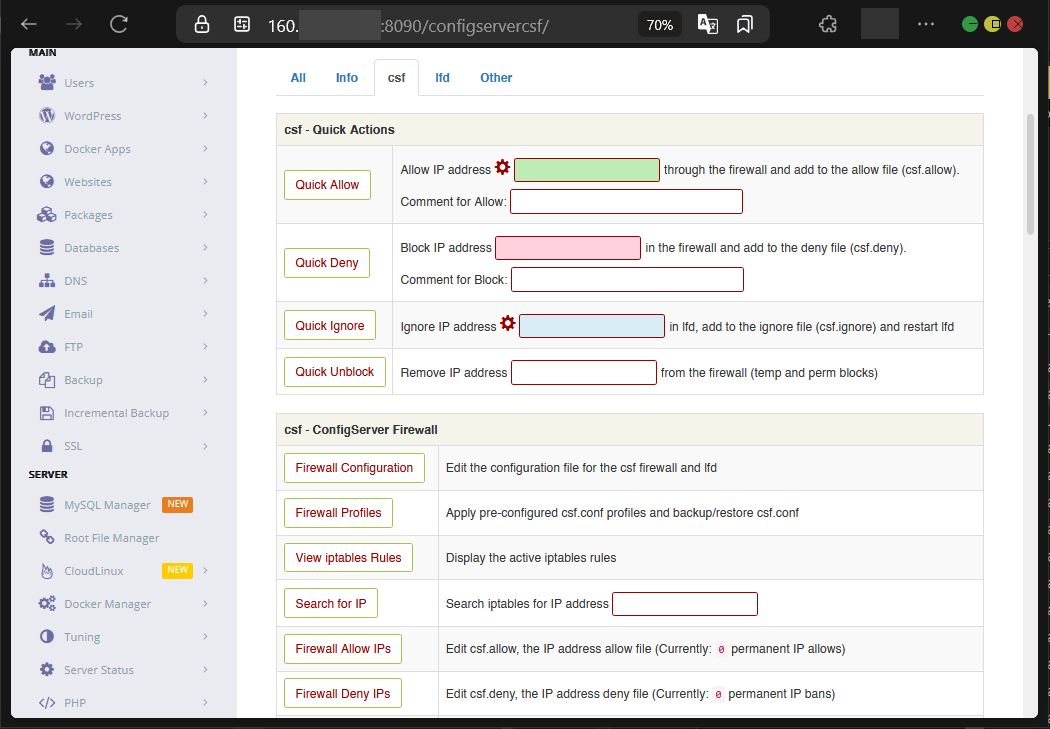1050x729 pixels.
Task: Expand the Databases menu chevron
Action: tap(206, 248)
